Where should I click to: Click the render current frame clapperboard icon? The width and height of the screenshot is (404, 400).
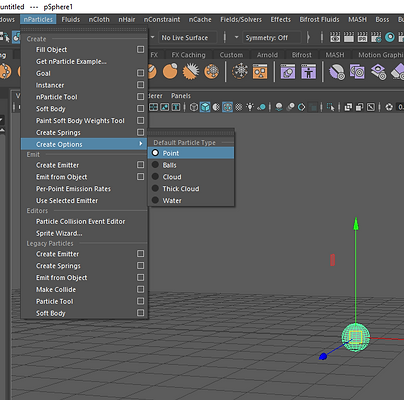(x=349, y=37)
